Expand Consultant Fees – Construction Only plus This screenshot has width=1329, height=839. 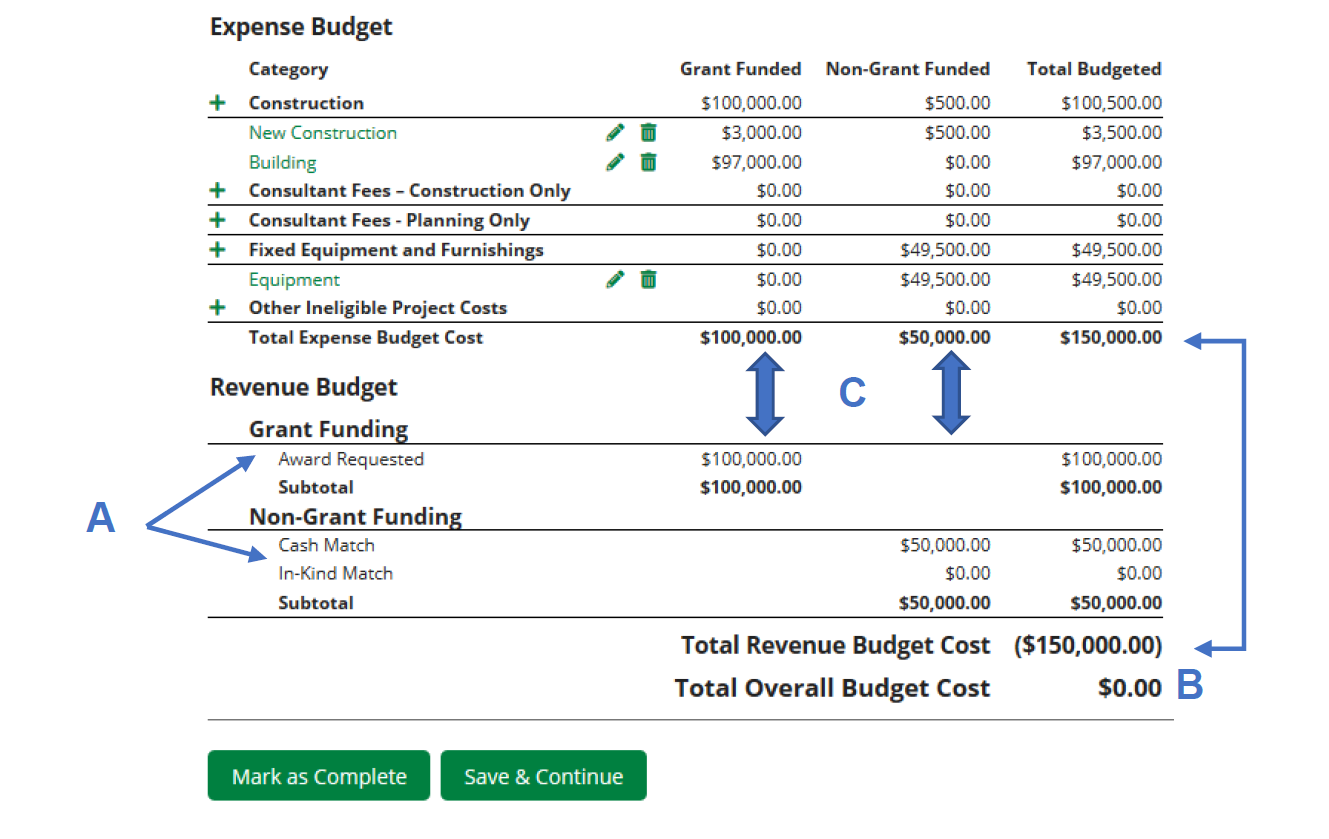(218, 191)
